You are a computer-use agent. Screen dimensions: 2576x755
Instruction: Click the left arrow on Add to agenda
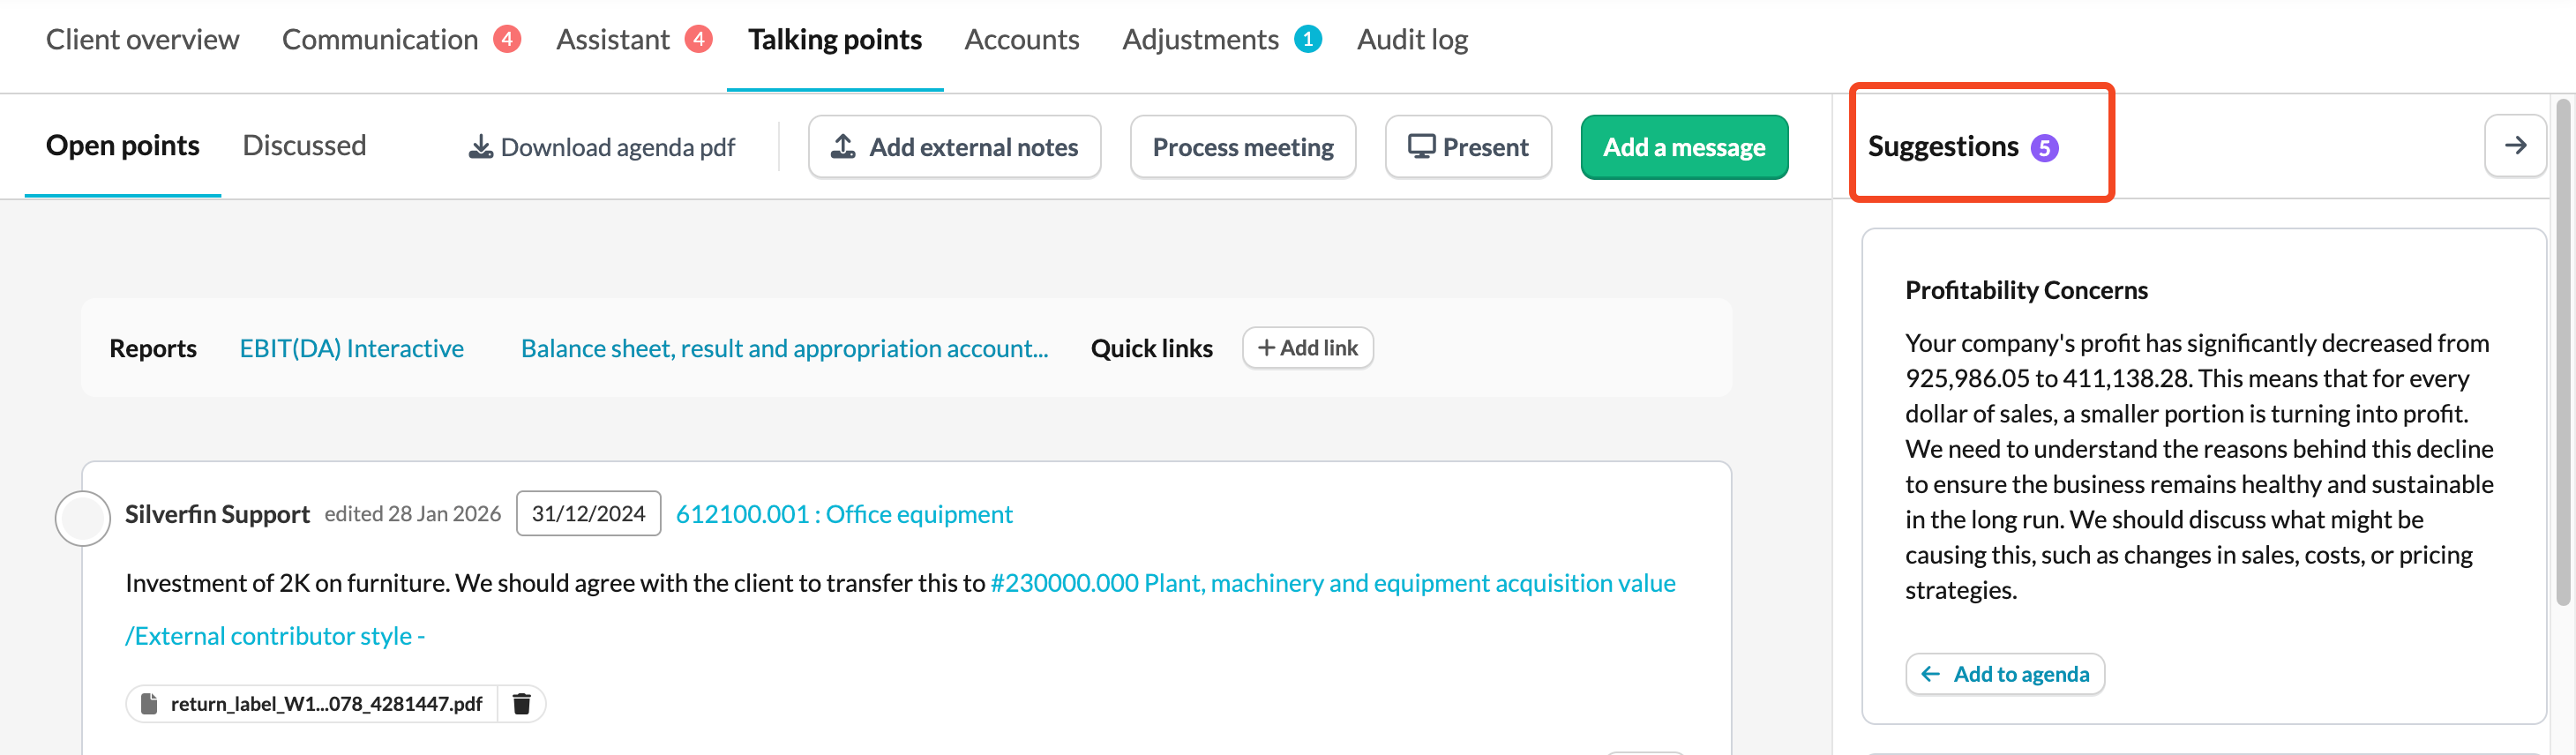(x=1930, y=674)
